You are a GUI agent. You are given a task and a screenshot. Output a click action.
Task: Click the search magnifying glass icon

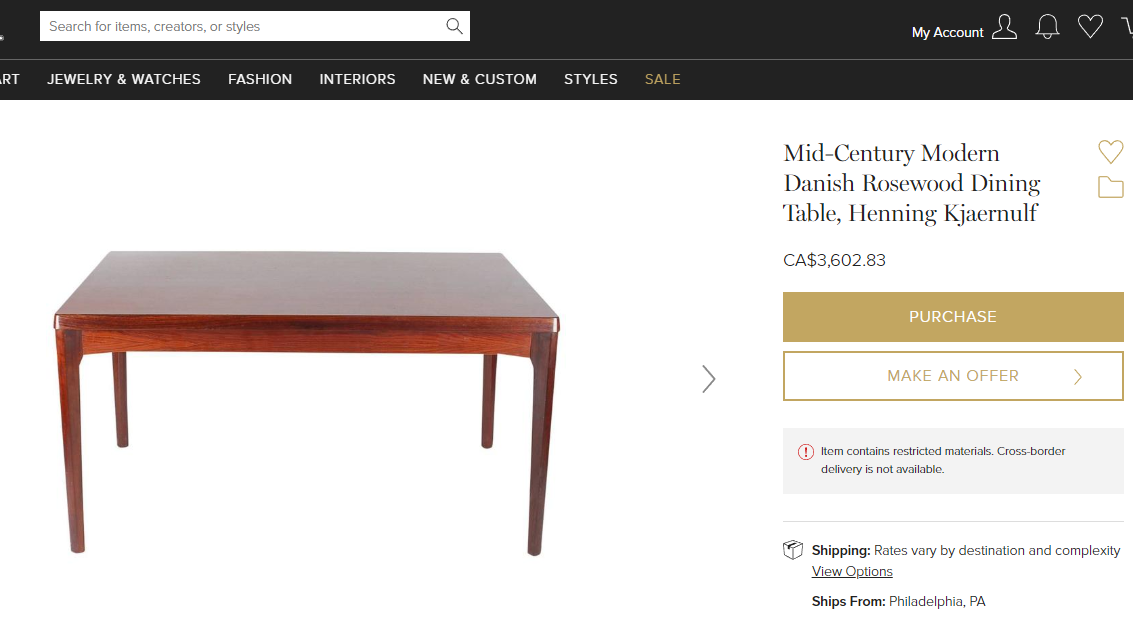point(454,25)
